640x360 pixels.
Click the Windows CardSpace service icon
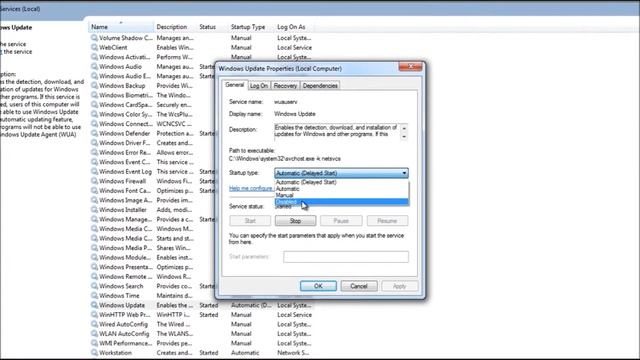(94, 104)
